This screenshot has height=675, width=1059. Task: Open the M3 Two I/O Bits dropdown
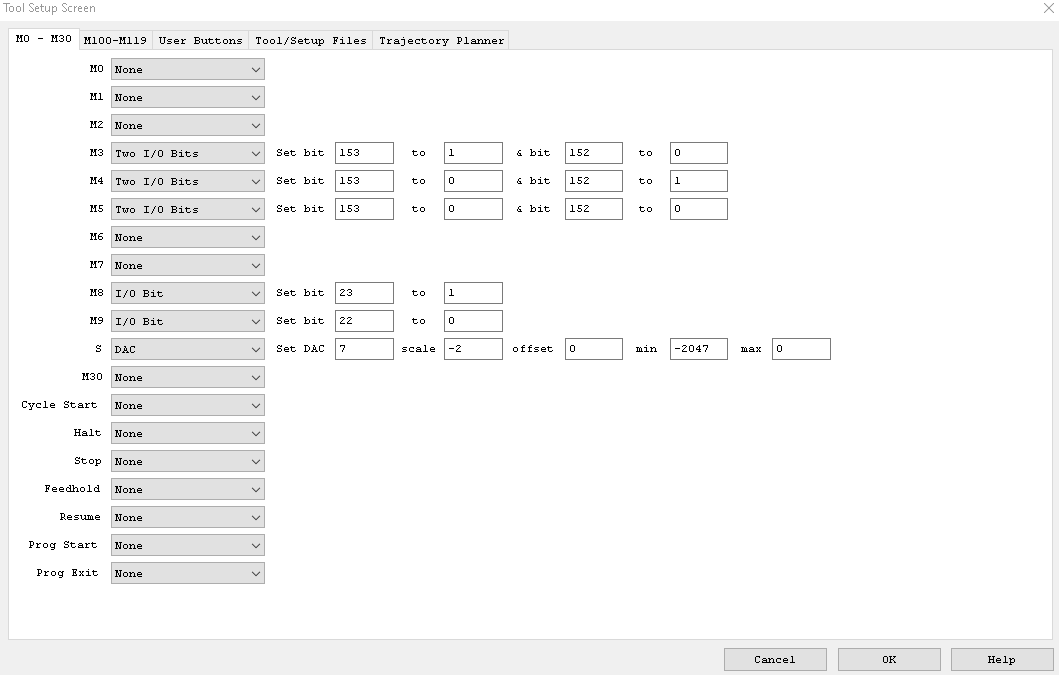[187, 154]
